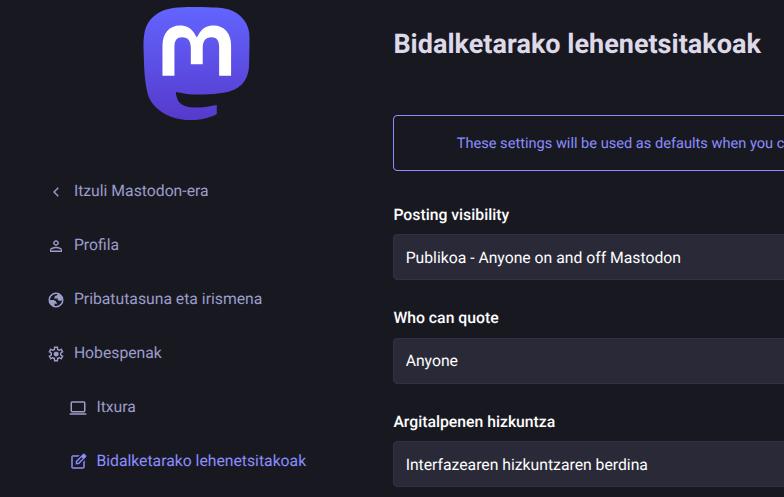The image size is (784, 497).
Task: Open Pribatutasuna eta irismena settings
Action: 168,299
